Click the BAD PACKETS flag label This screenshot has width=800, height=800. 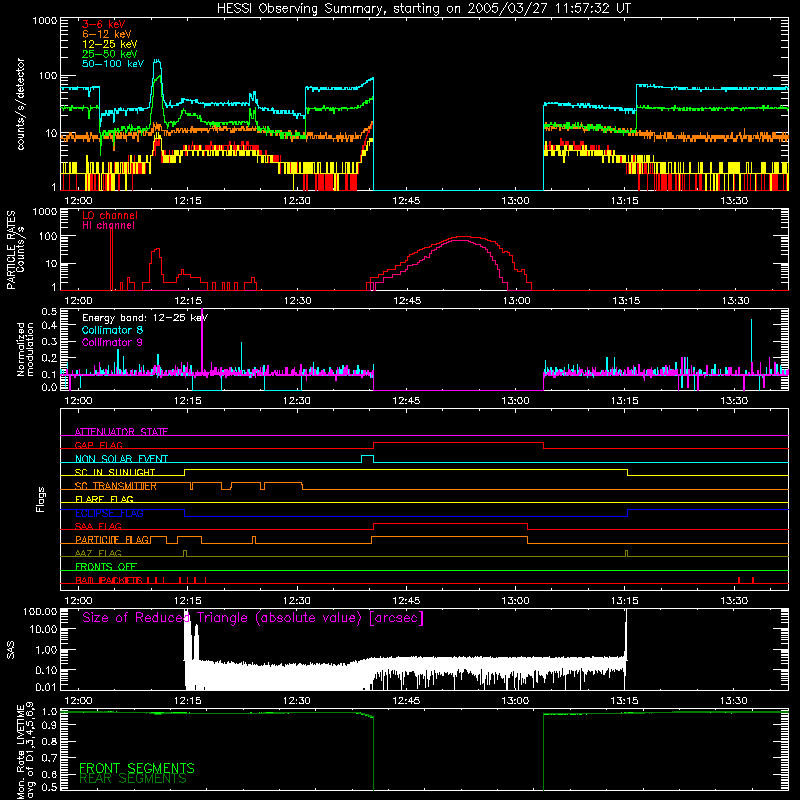109,580
